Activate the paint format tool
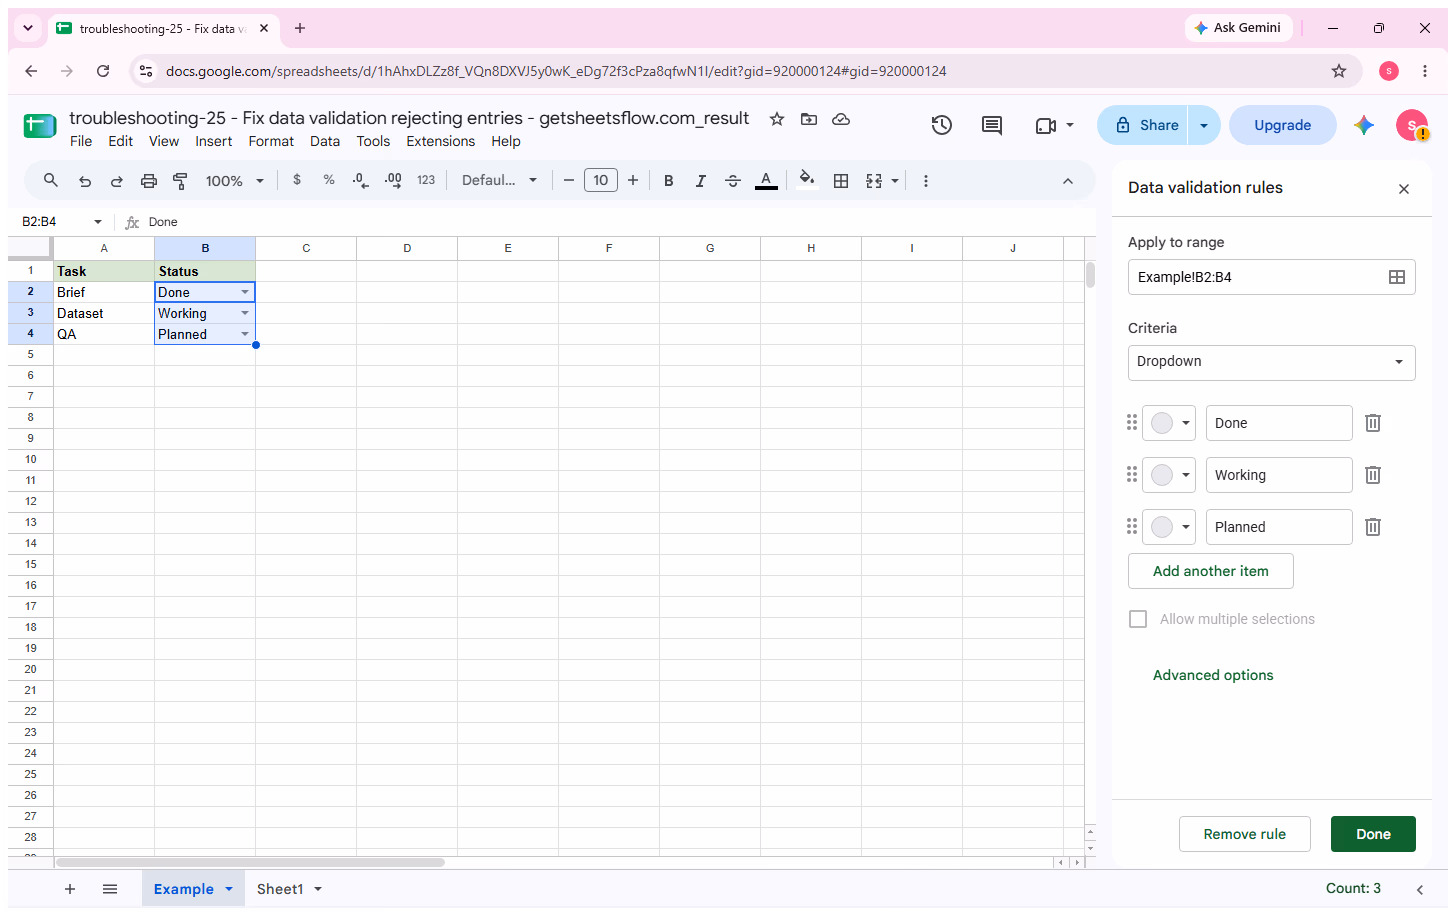This screenshot has width=1456, height=916. coord(181,181)
